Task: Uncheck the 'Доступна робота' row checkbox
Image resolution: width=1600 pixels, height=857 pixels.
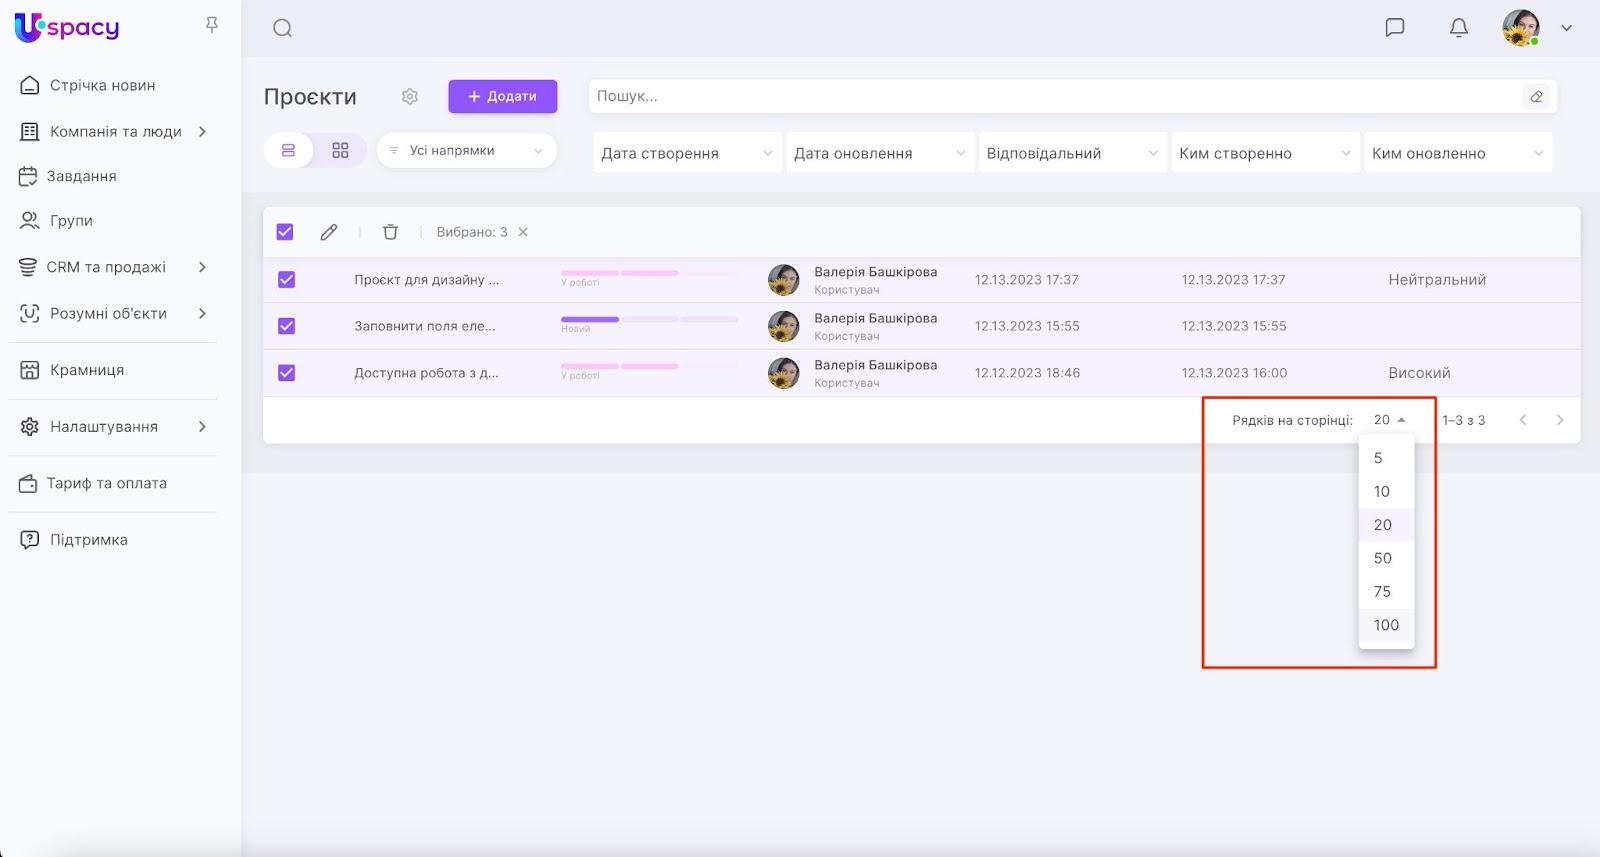Action: [286, 373]
